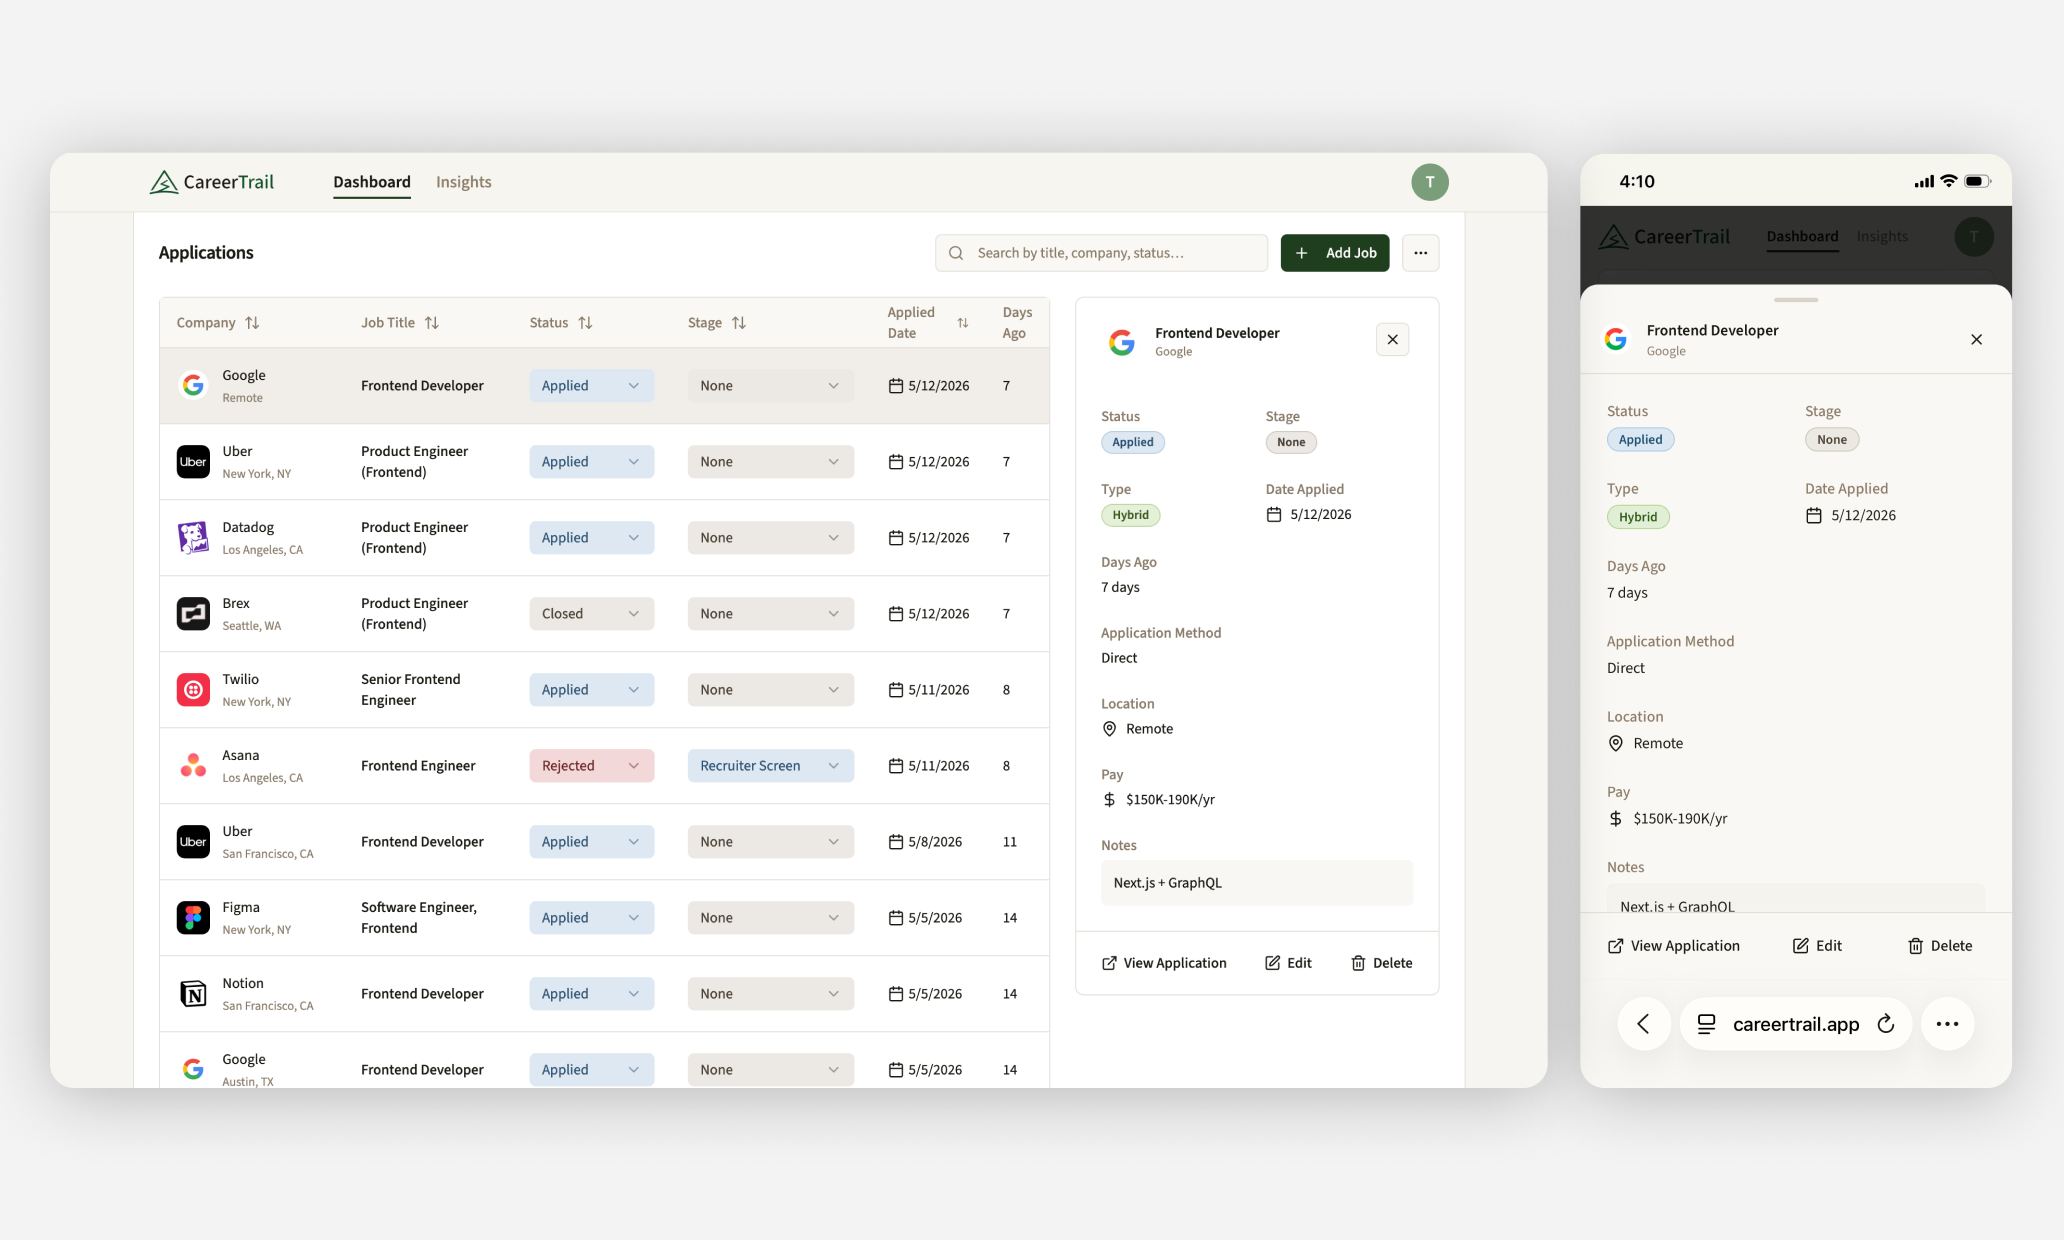
Task: Open the user avatar T in desktop header
Action: coord(1429,182)
